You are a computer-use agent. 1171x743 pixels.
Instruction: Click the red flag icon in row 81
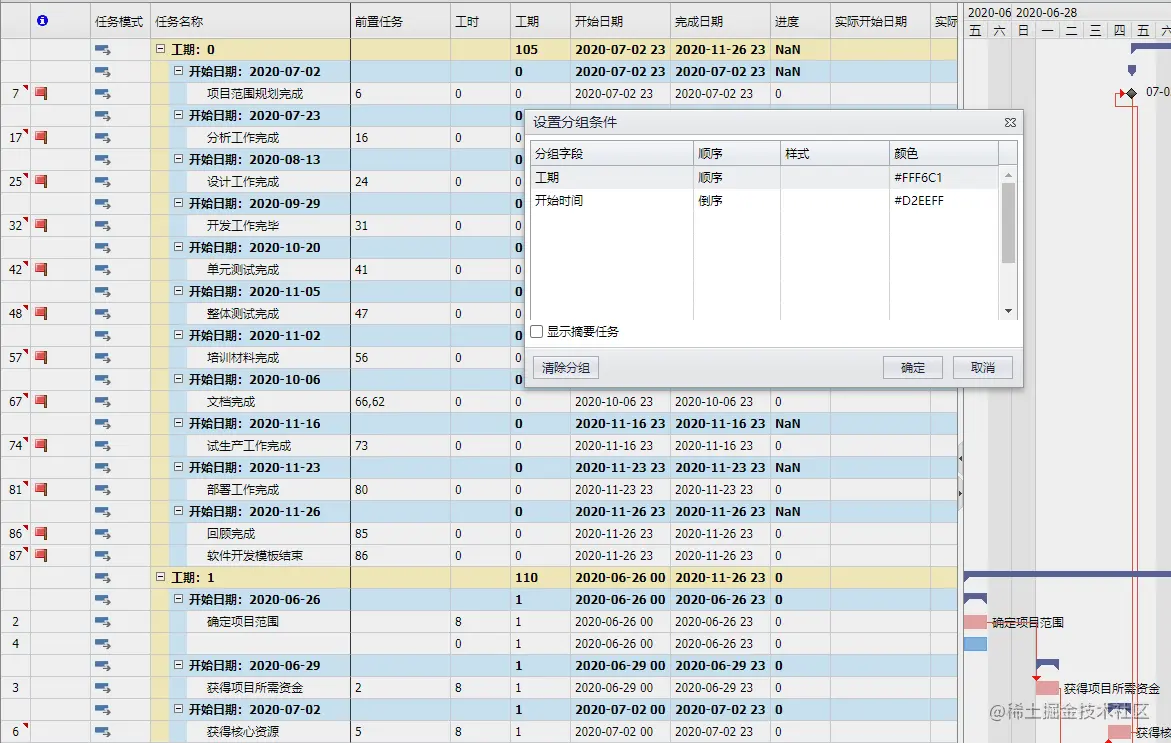tap(41, 490)
